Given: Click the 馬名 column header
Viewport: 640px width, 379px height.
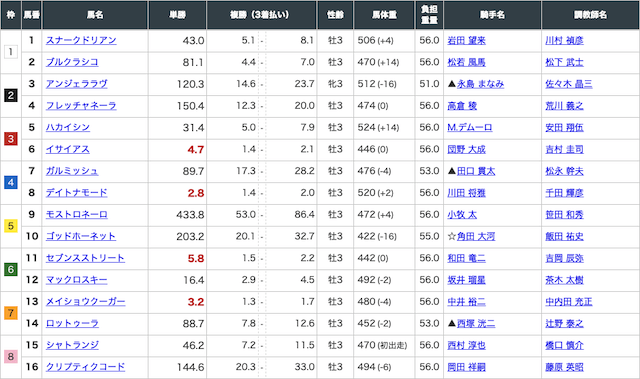Looking at the screenshot, I should click(x=95, y=15).
